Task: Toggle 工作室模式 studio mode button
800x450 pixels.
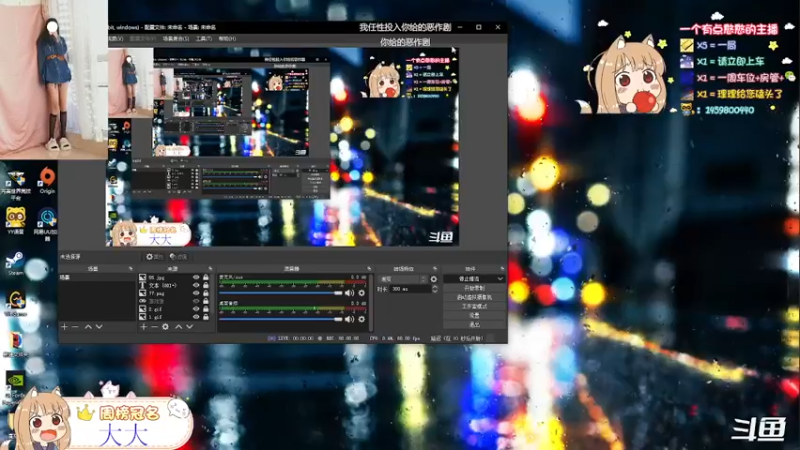Action: pyautogui.click(x=474, y=307)
